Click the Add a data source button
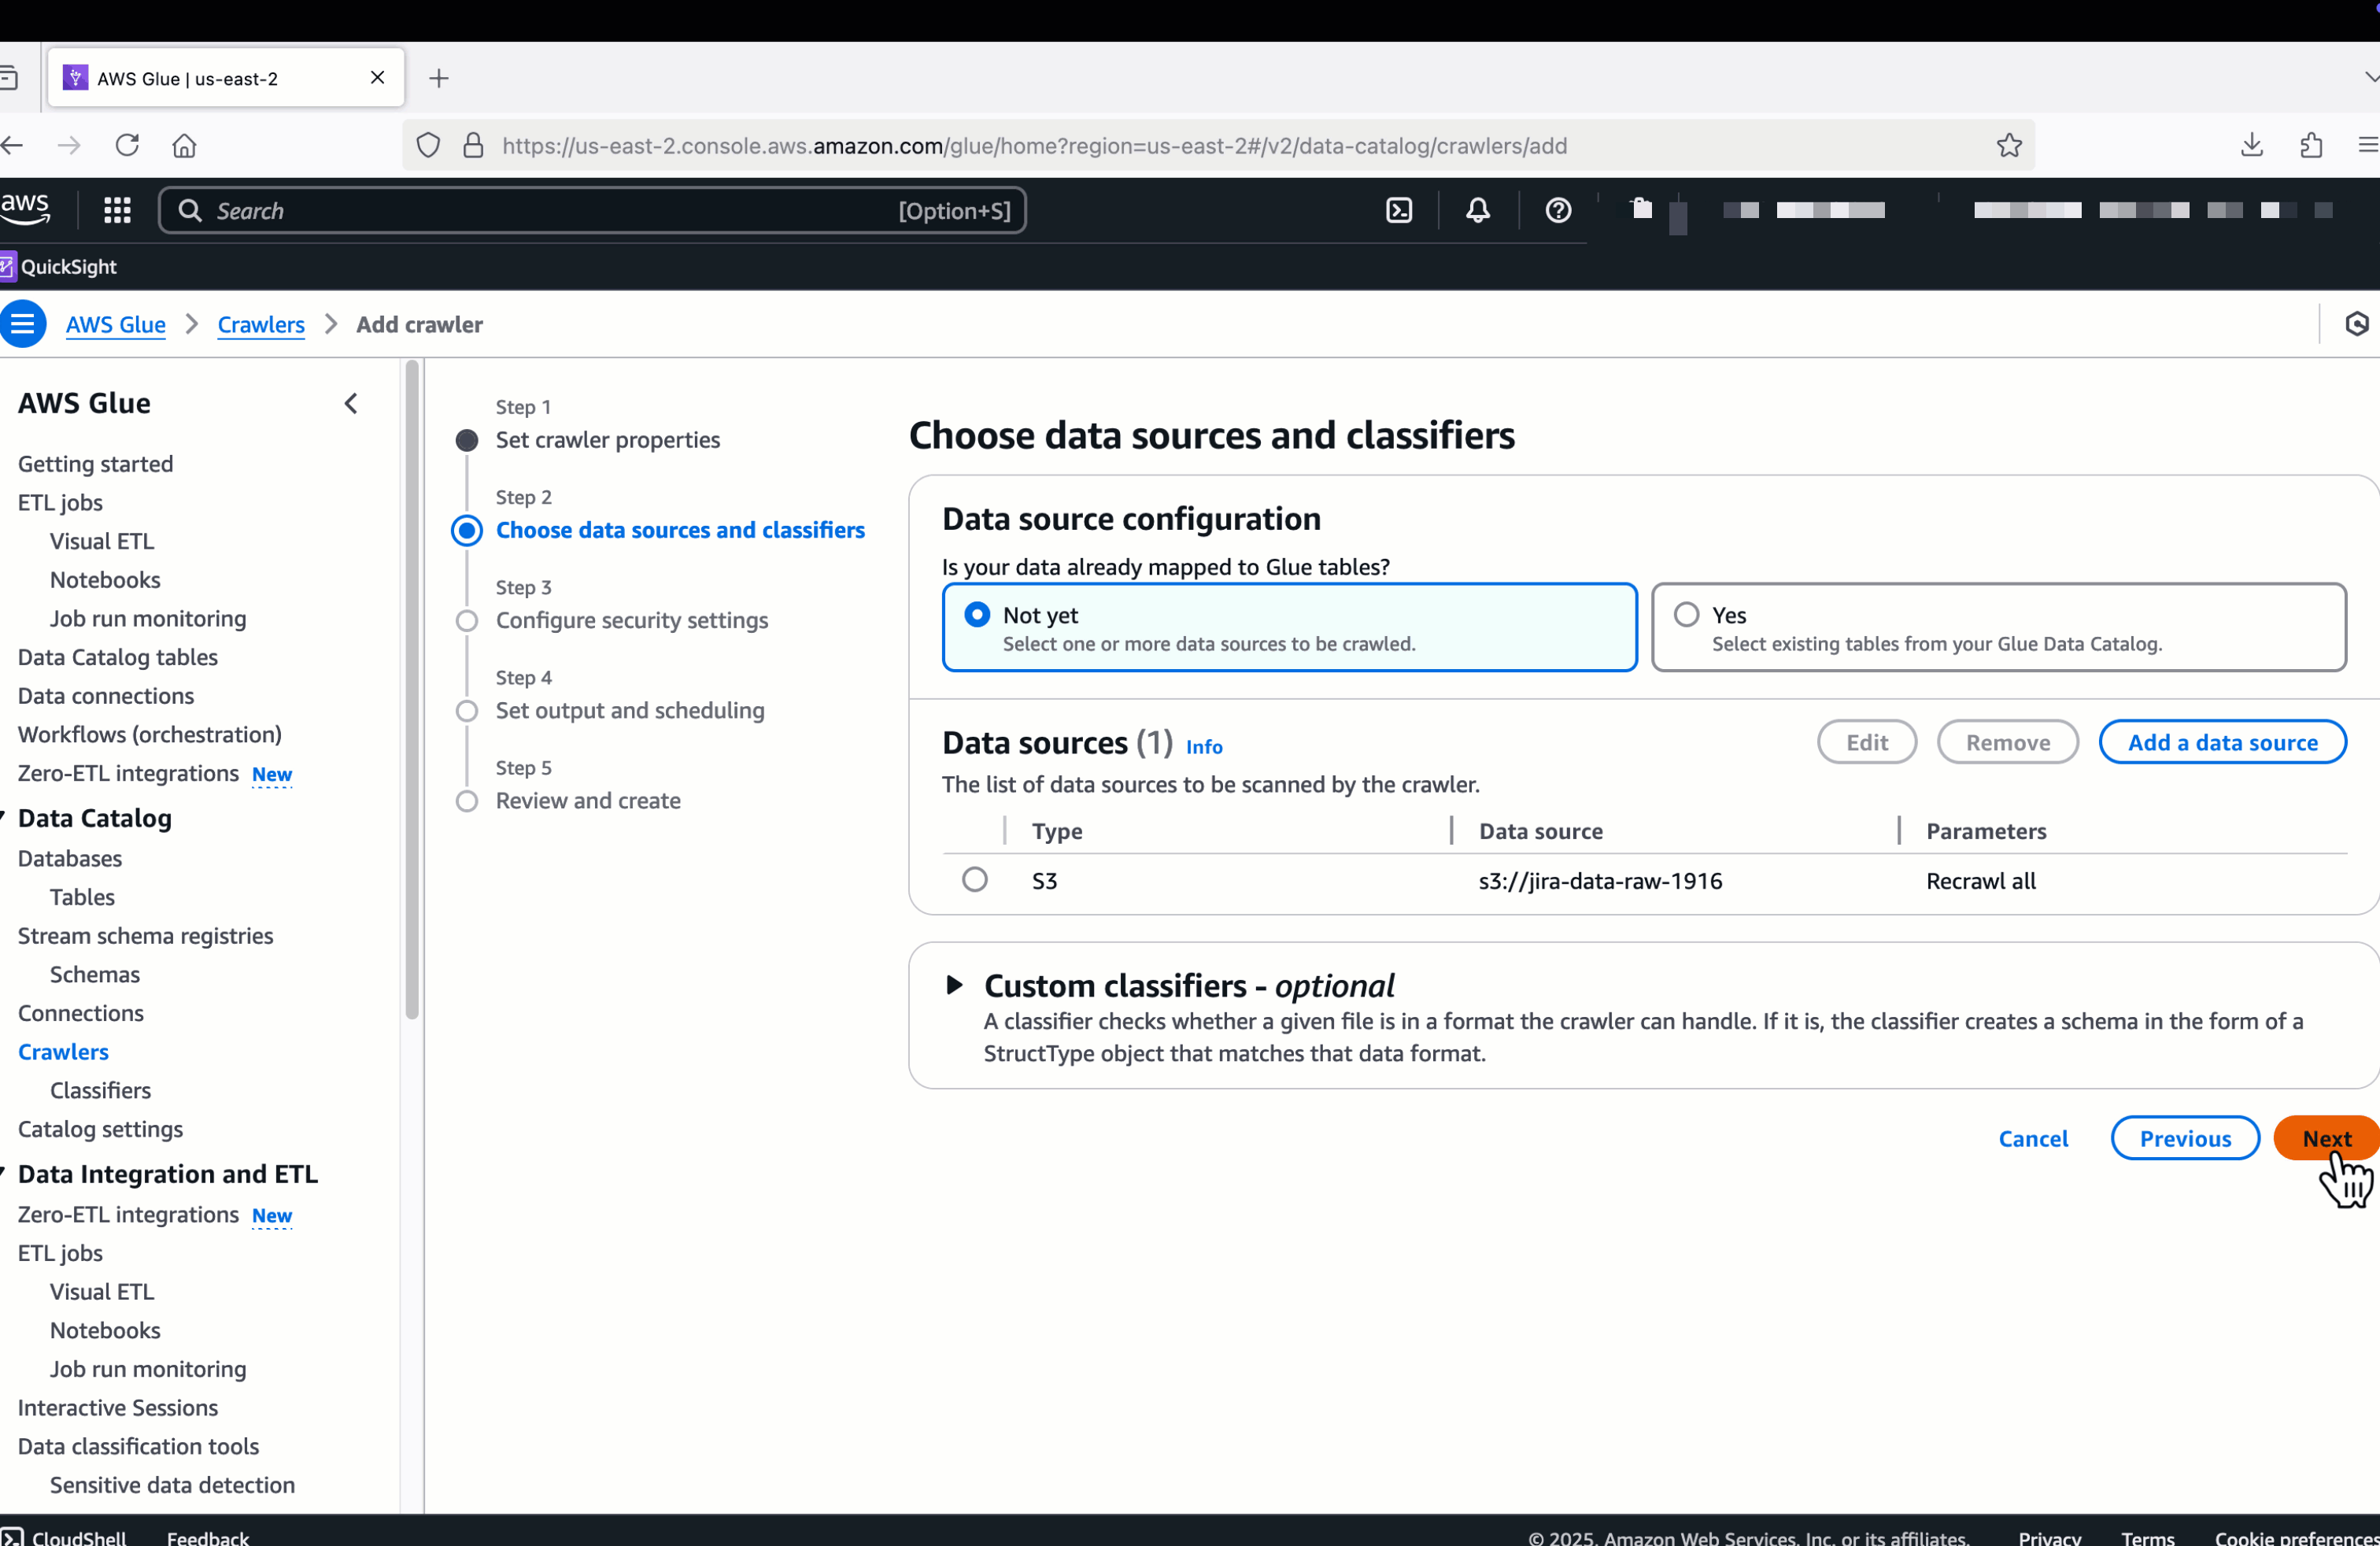Viewport: 2380px width, 1546px height. click(2221, 742)
